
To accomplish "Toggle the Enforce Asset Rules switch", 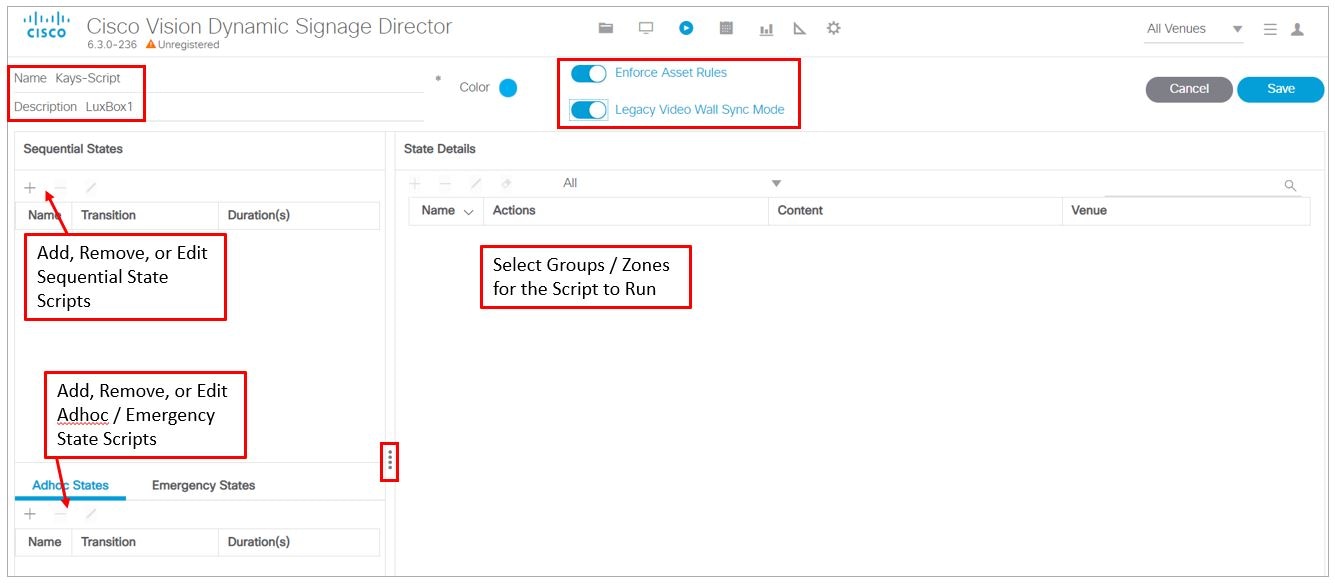I will pyautogui.click(x=589, y=74).
